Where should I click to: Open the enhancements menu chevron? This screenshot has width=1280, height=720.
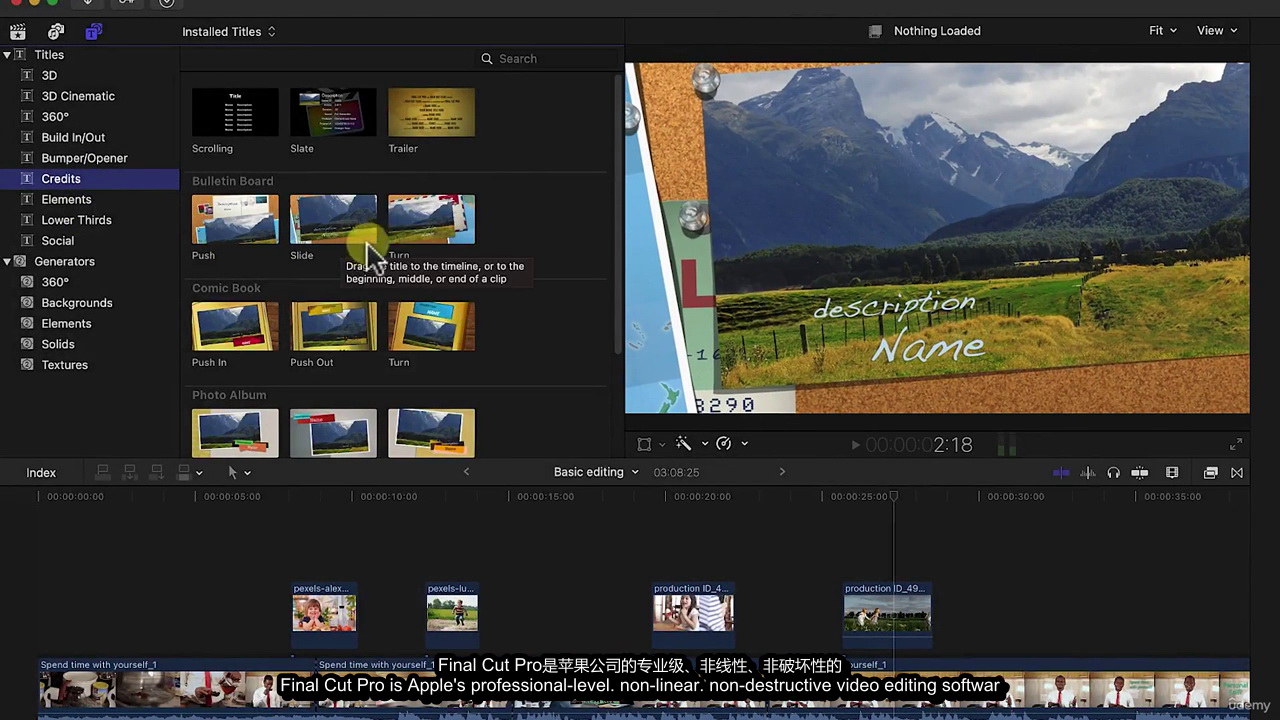[704, 444]
